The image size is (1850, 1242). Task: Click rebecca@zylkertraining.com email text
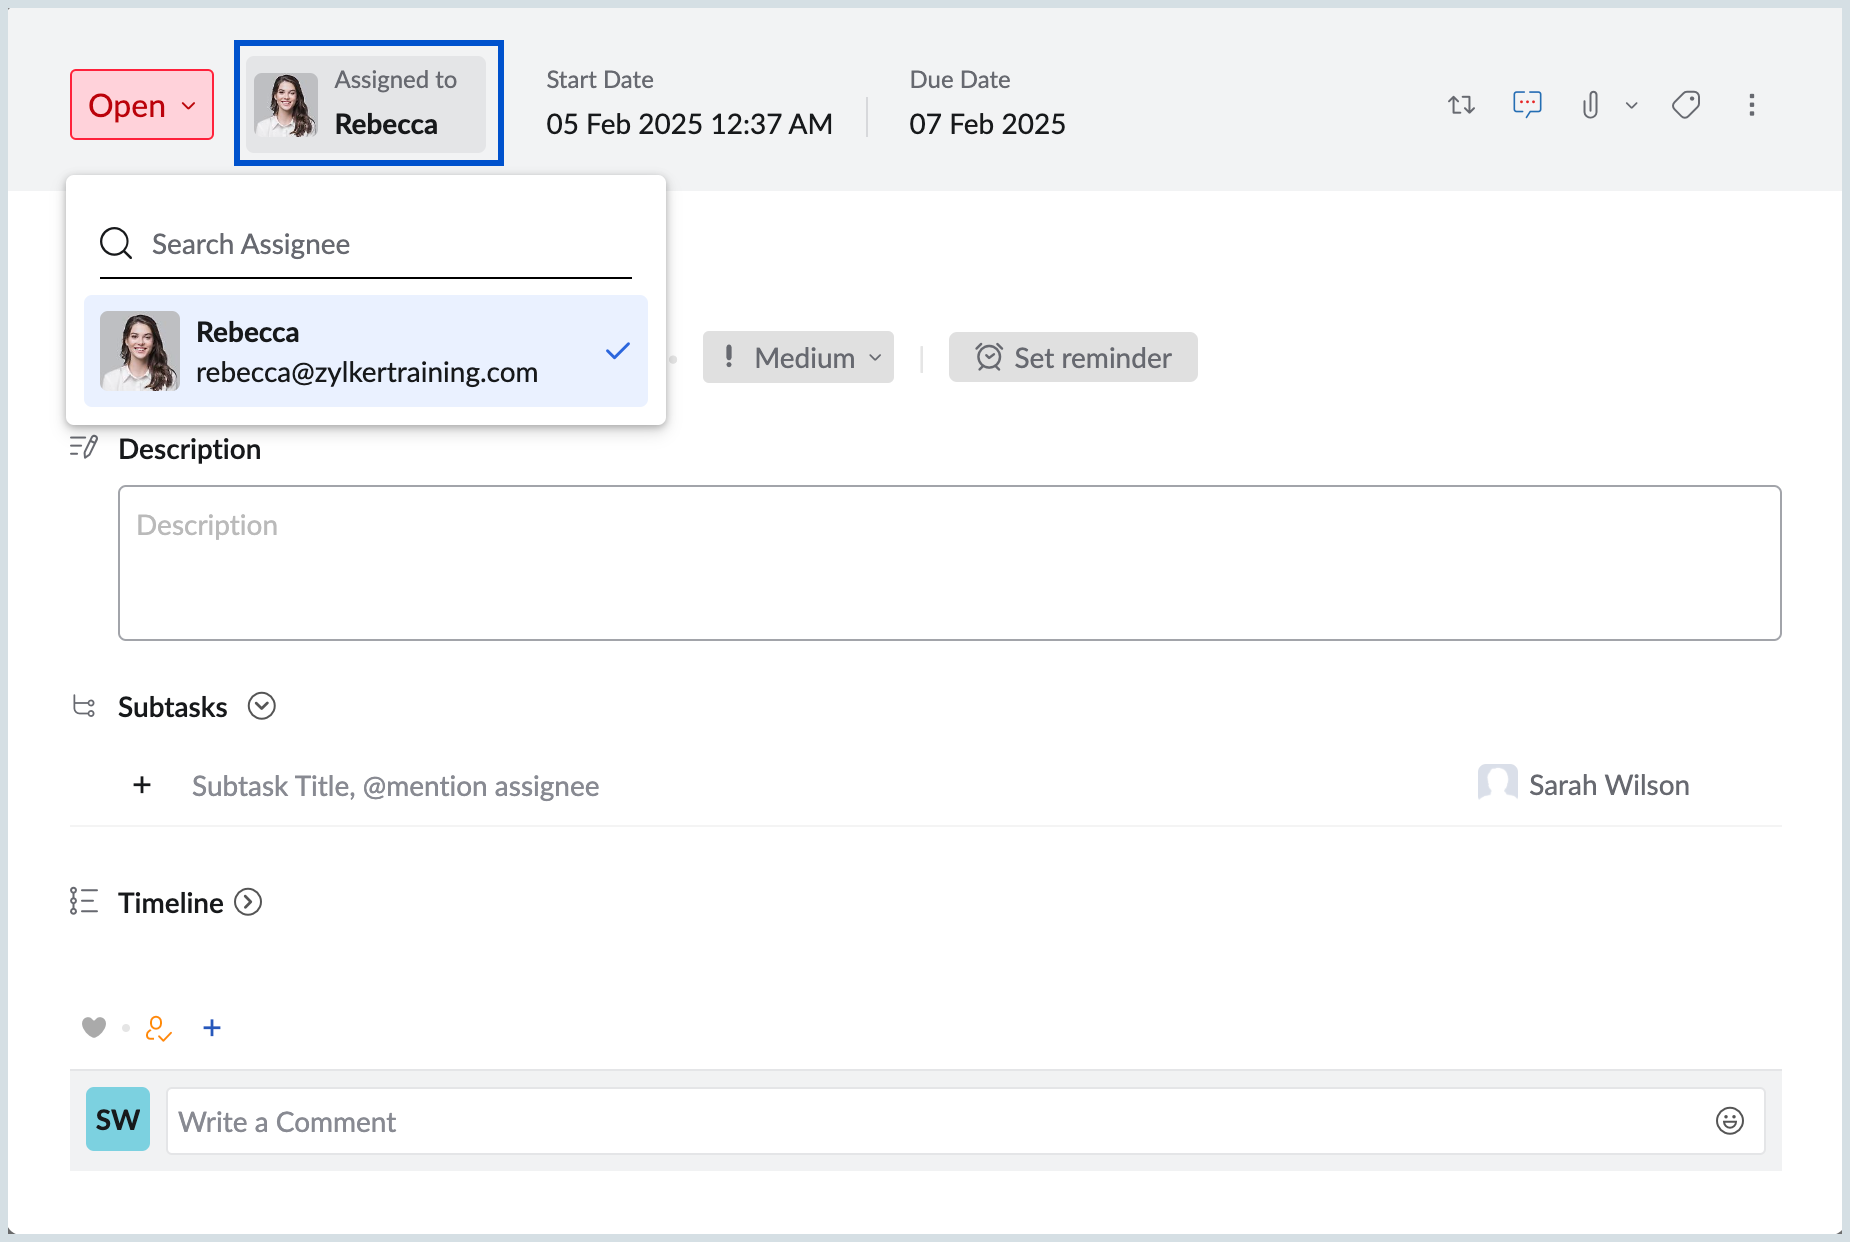tap(367, 372)
